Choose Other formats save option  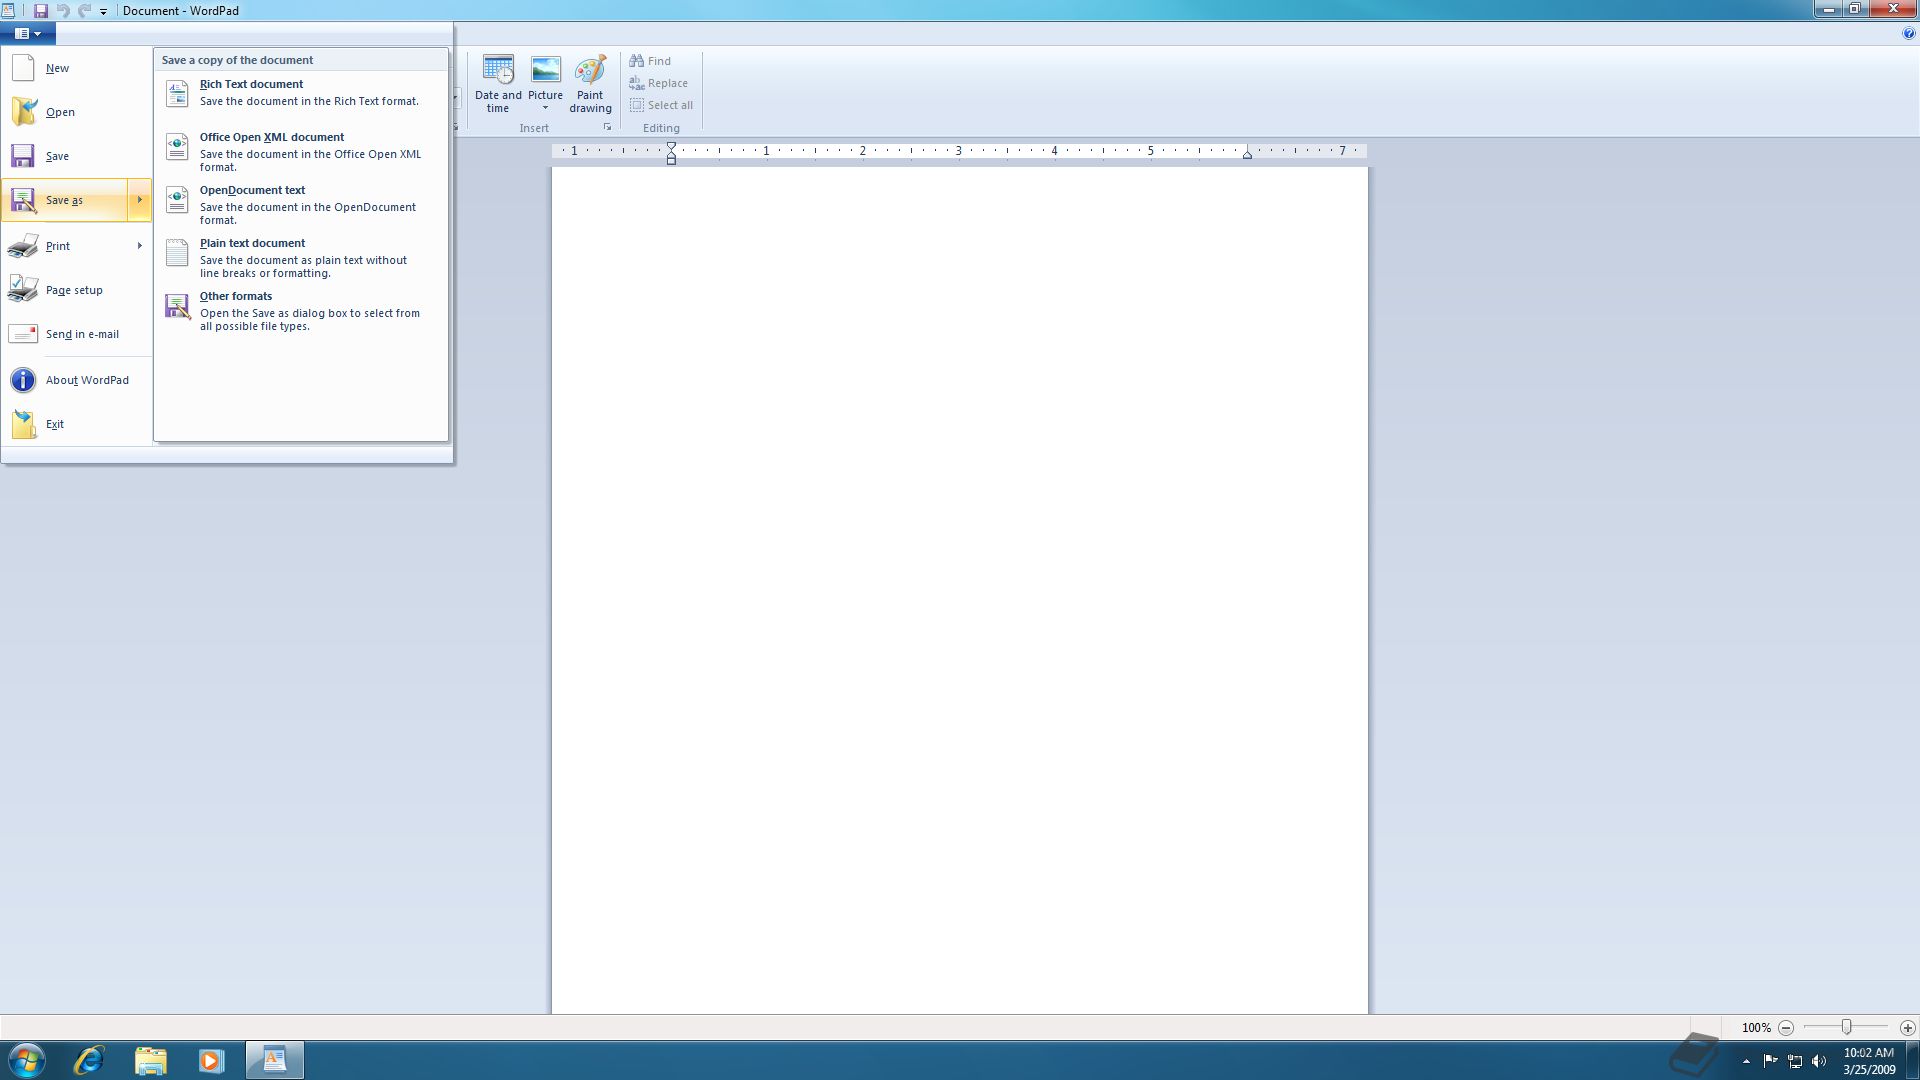click(x=300, y=310)
